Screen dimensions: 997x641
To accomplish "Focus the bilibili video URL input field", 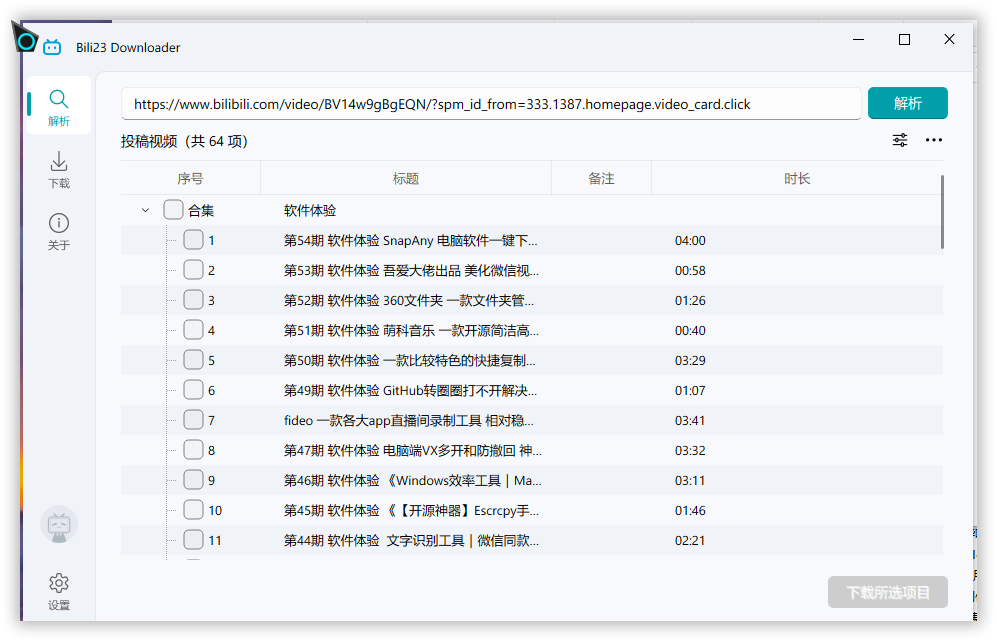I will [x=491, y=104].
